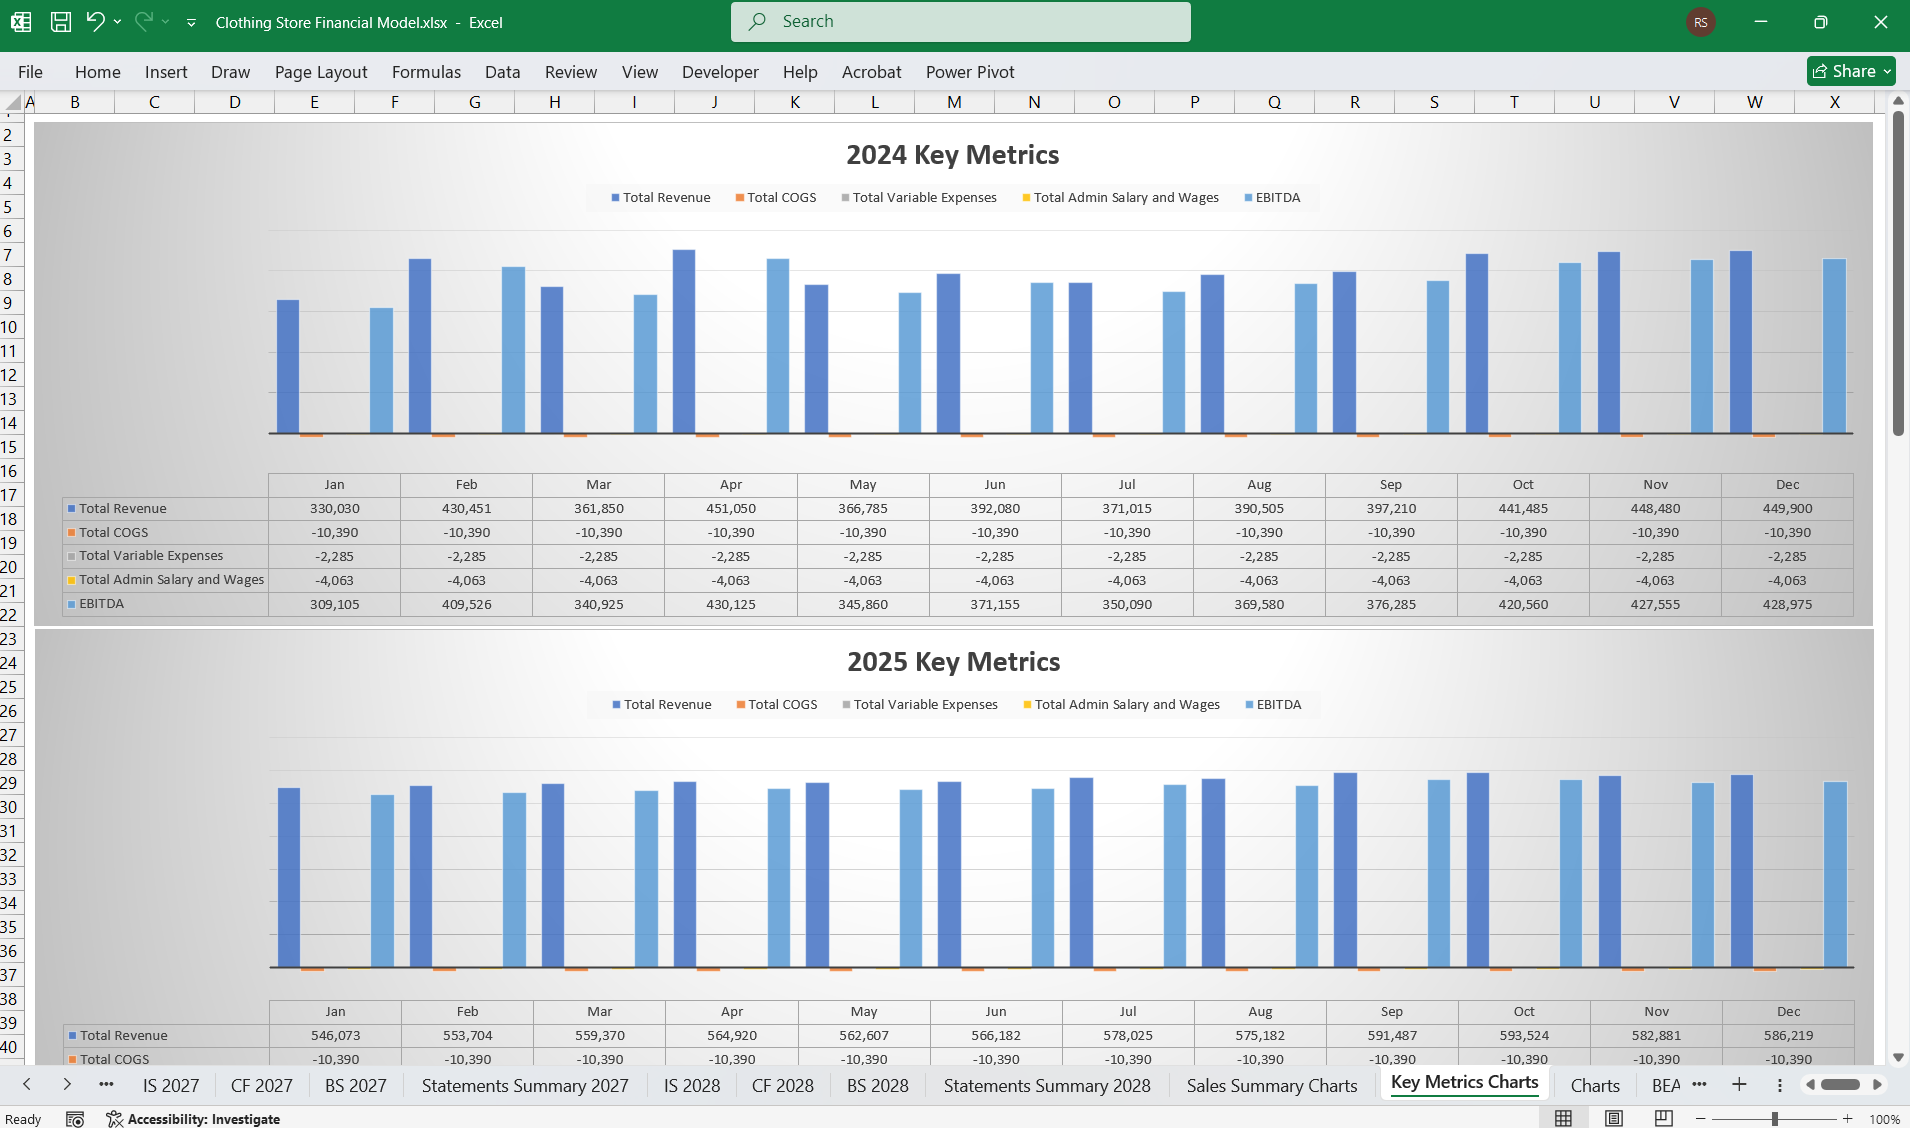
Task: Open the Acrobat ribbon tab
Action: point(872,72)
